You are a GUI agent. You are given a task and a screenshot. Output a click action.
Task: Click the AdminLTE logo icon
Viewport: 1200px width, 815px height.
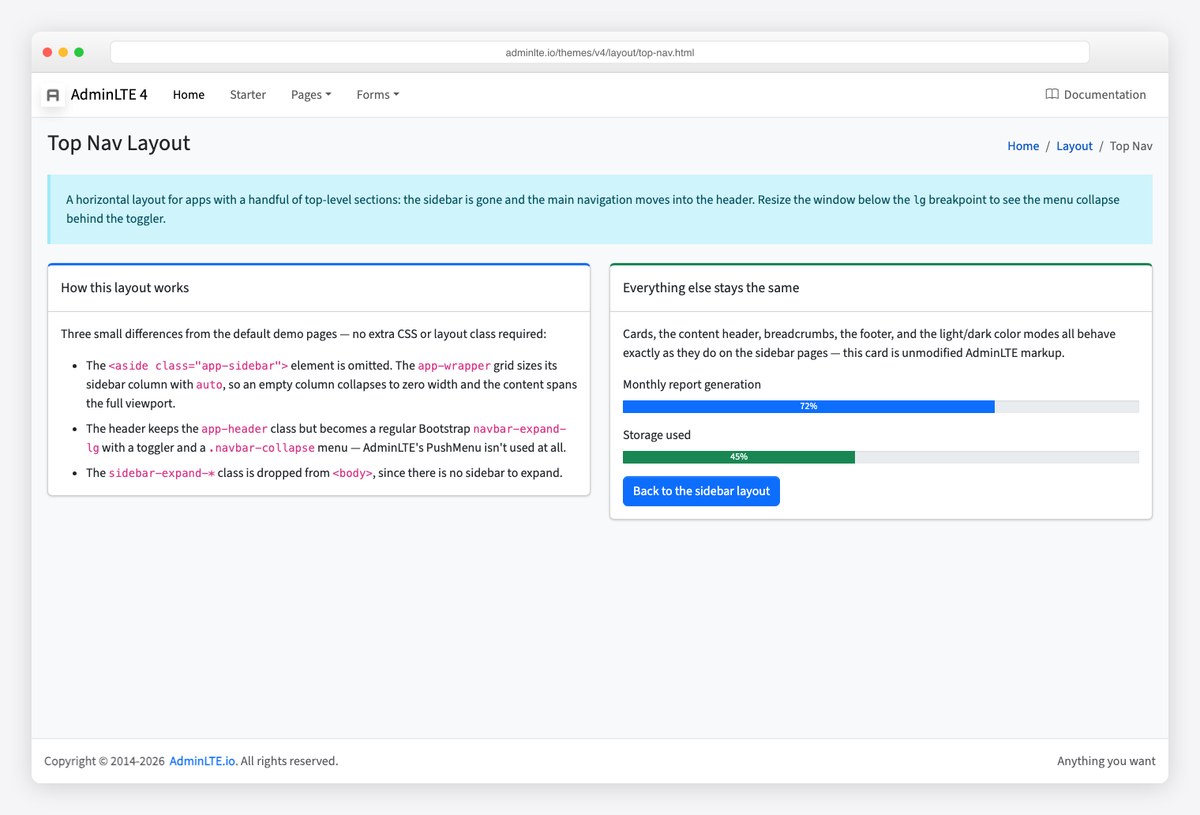[53, 95]
